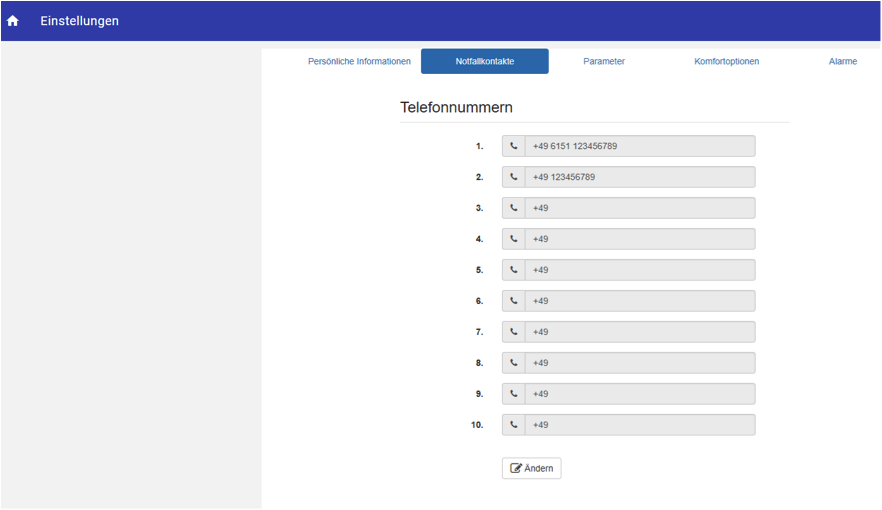Select the second phone field +49 123456789
The height and width of the screenshot is (510, 882).
[x=640, y=177]
